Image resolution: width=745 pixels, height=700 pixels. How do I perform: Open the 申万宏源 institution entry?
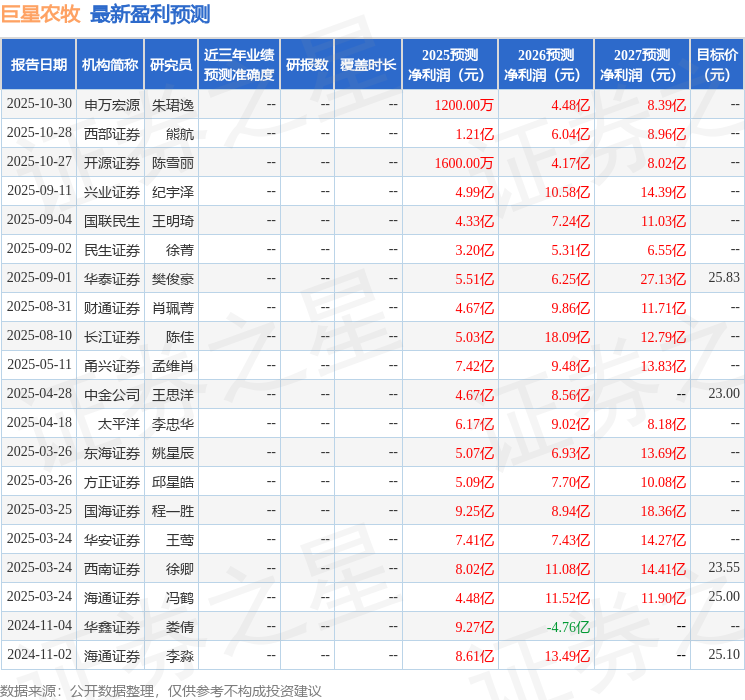point(112,104)
